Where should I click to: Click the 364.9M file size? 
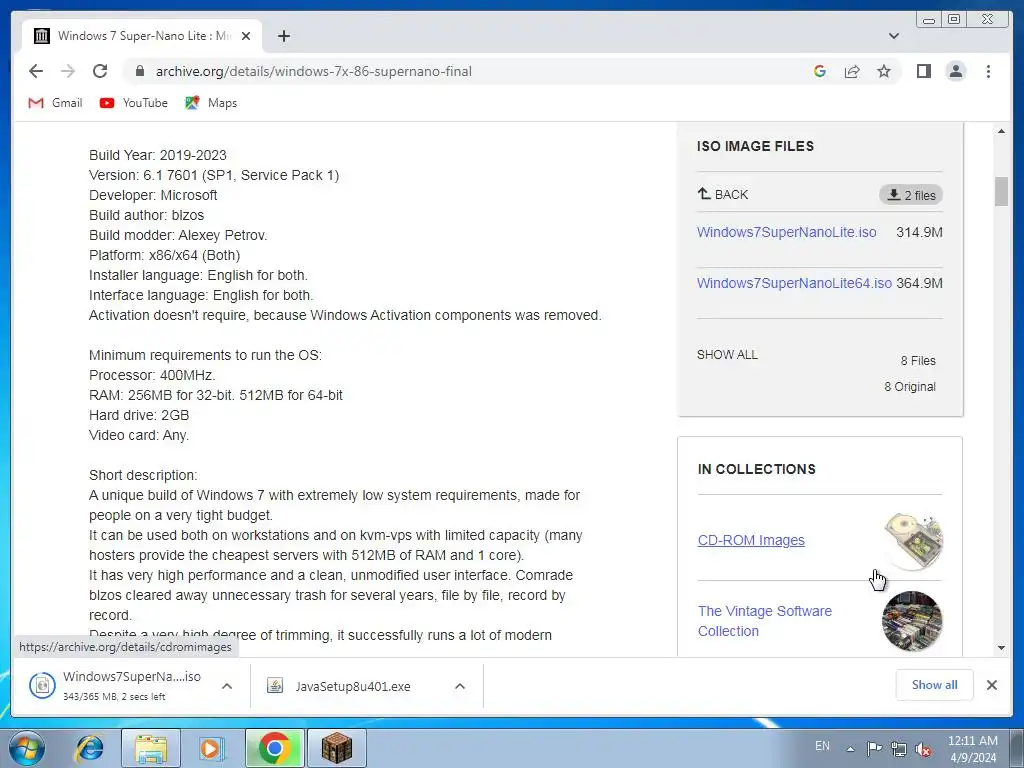pyautogui.click(x=920, y=283)
